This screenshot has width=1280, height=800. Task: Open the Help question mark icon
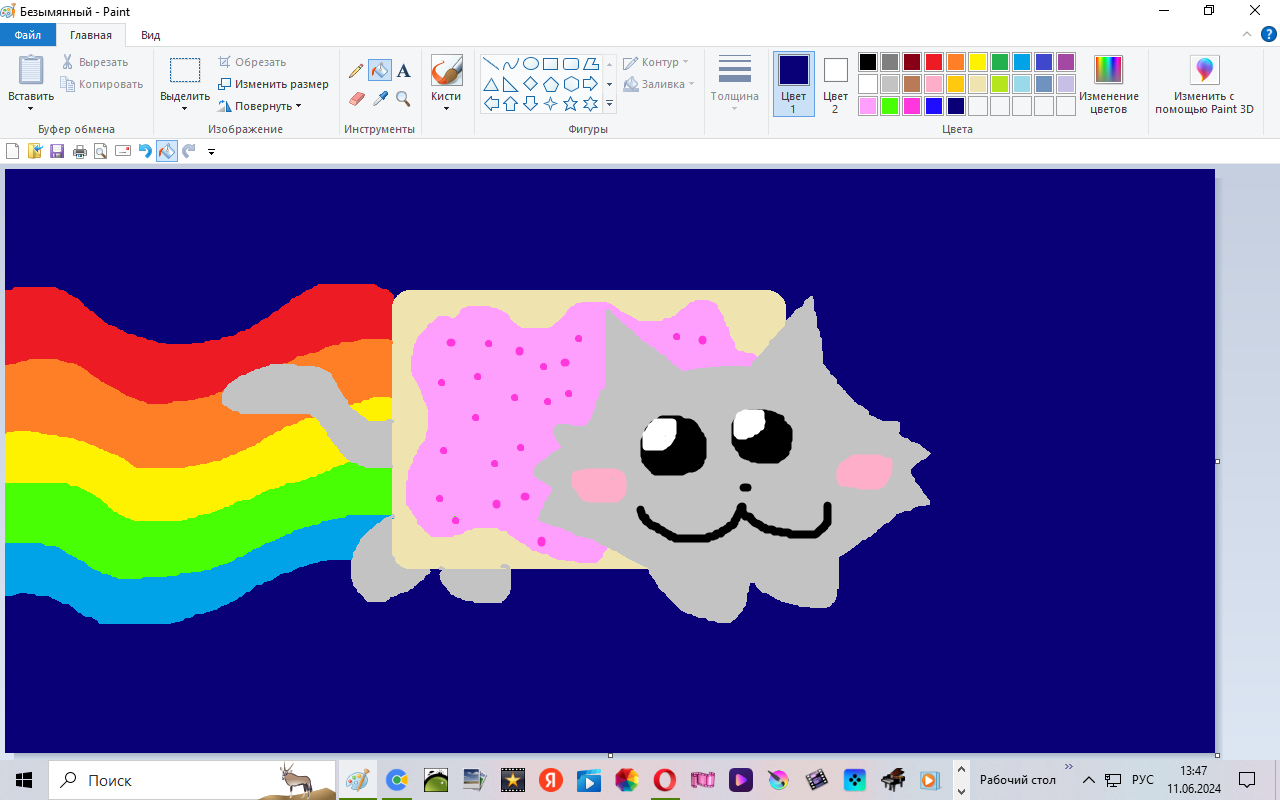tap(1269, 34)
